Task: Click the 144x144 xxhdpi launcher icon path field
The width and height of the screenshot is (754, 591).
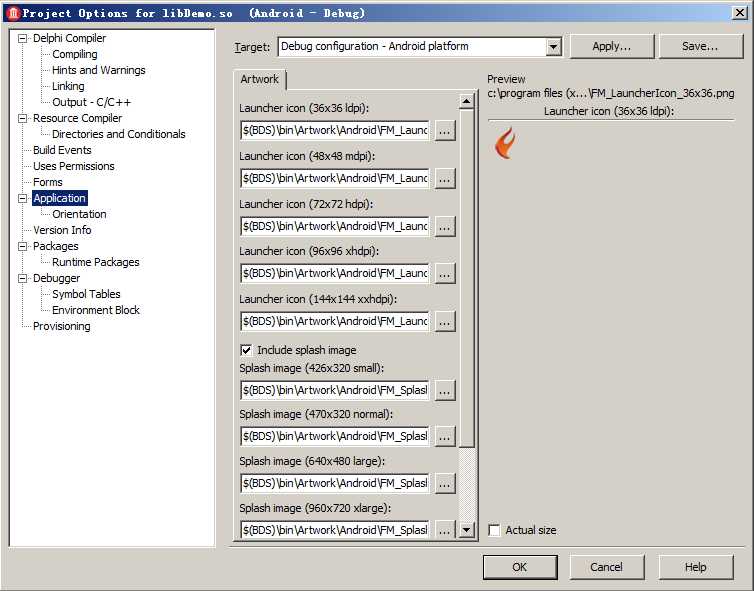Action: tap(335, 321)
